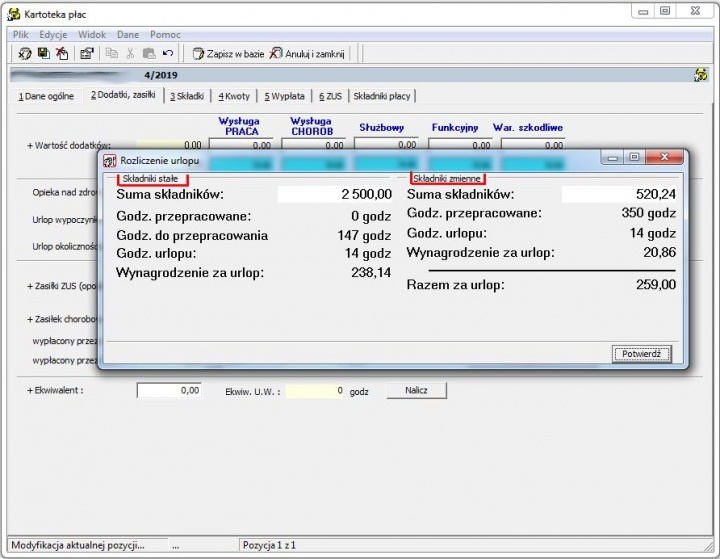
Task: Click the Służbowy value field
Action: pyautogui.click(x=386, y=144)
